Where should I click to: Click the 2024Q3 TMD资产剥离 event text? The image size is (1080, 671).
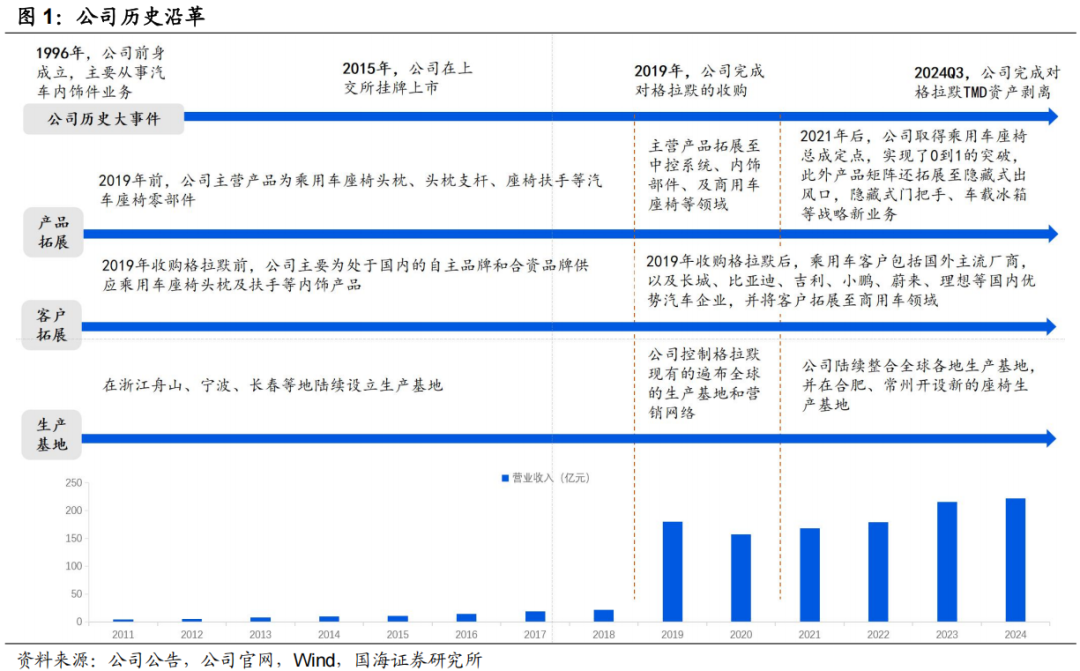[986, 83]
